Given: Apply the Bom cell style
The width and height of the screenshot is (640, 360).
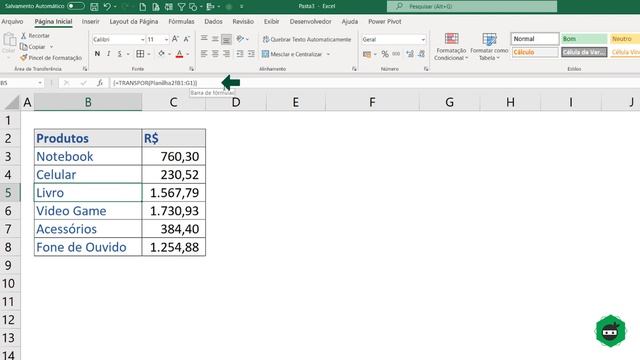Looking at the screenshot, I should point(584,39).
